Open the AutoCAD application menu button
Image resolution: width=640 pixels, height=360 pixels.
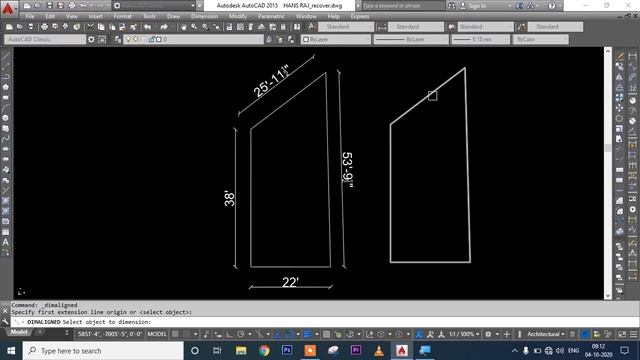pos(8,8)
